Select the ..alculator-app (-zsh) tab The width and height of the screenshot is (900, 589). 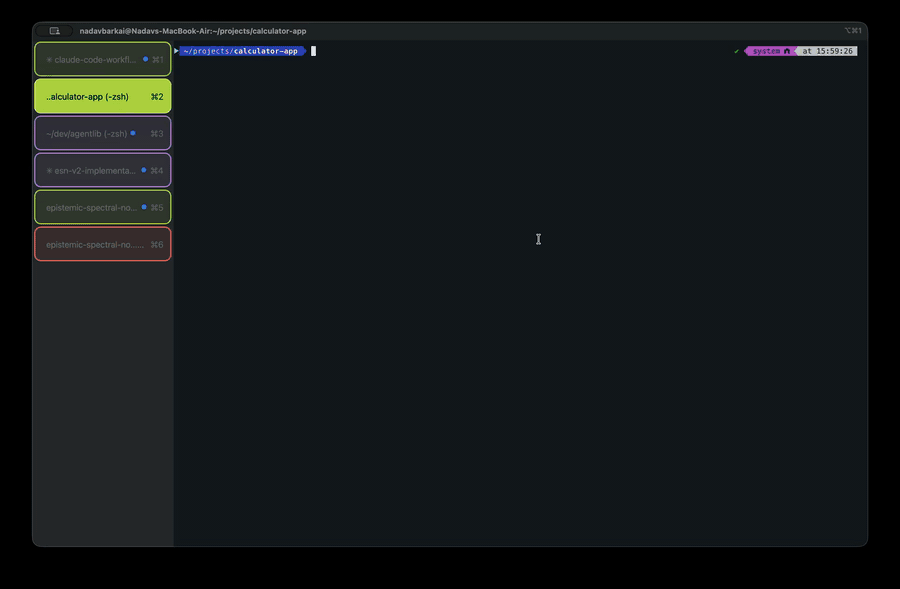(103, 96)
